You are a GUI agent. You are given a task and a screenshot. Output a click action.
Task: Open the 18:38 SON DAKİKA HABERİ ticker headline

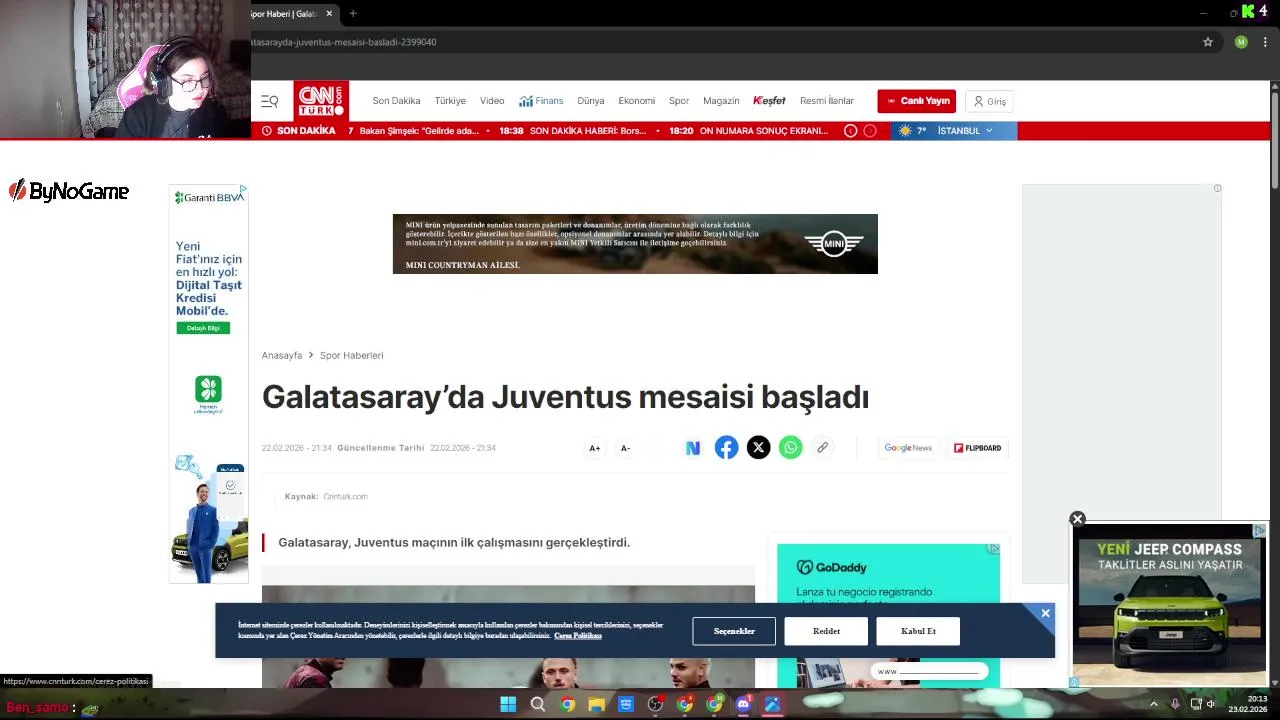tap(573, 131)
